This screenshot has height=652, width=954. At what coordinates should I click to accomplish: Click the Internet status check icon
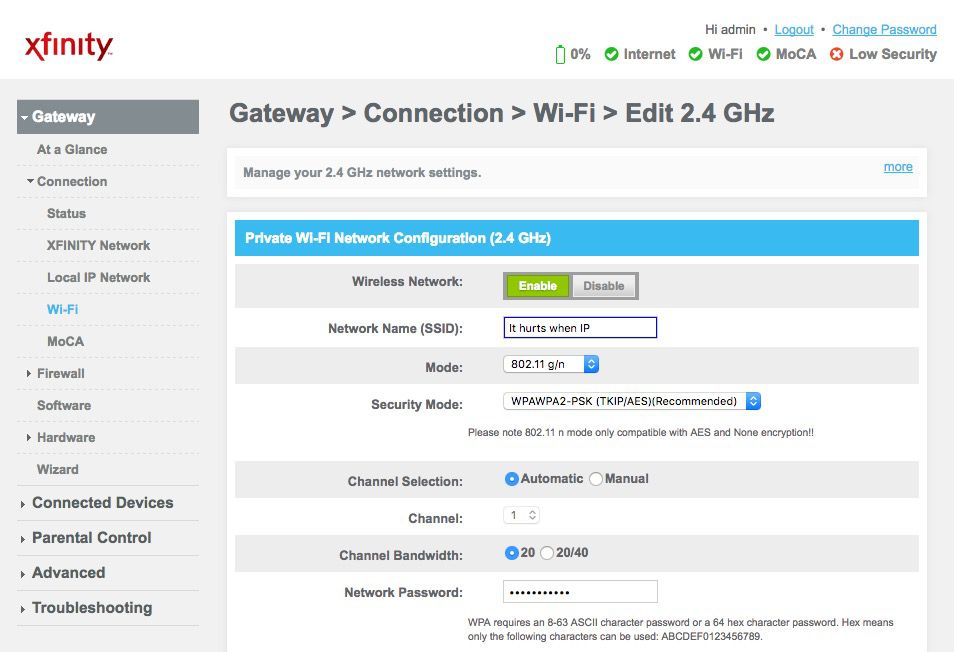(x=611, y=54)
